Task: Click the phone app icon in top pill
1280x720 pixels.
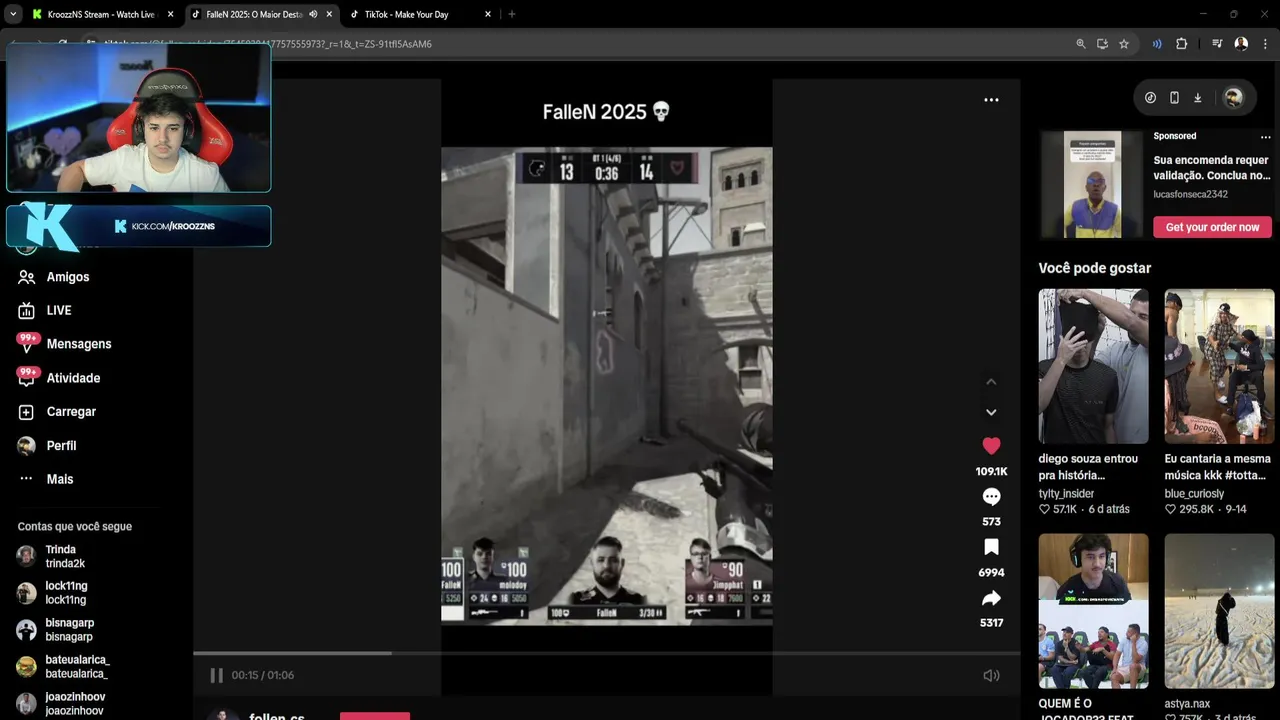Action: [1174, 98]
